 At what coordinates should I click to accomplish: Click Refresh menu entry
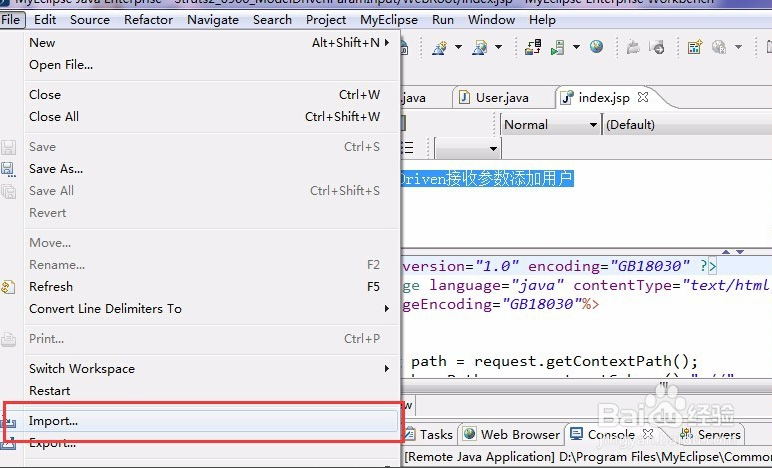tap(211, 286)
